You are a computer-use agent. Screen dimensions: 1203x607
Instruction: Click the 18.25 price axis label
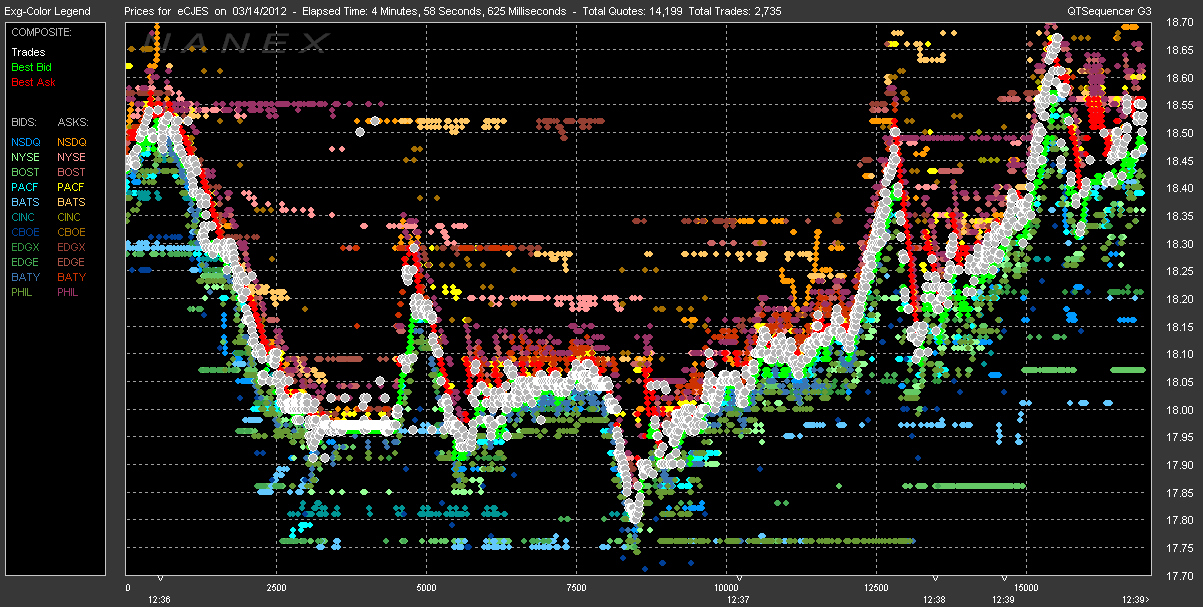pyautogui.click(x=1181, y=272)
